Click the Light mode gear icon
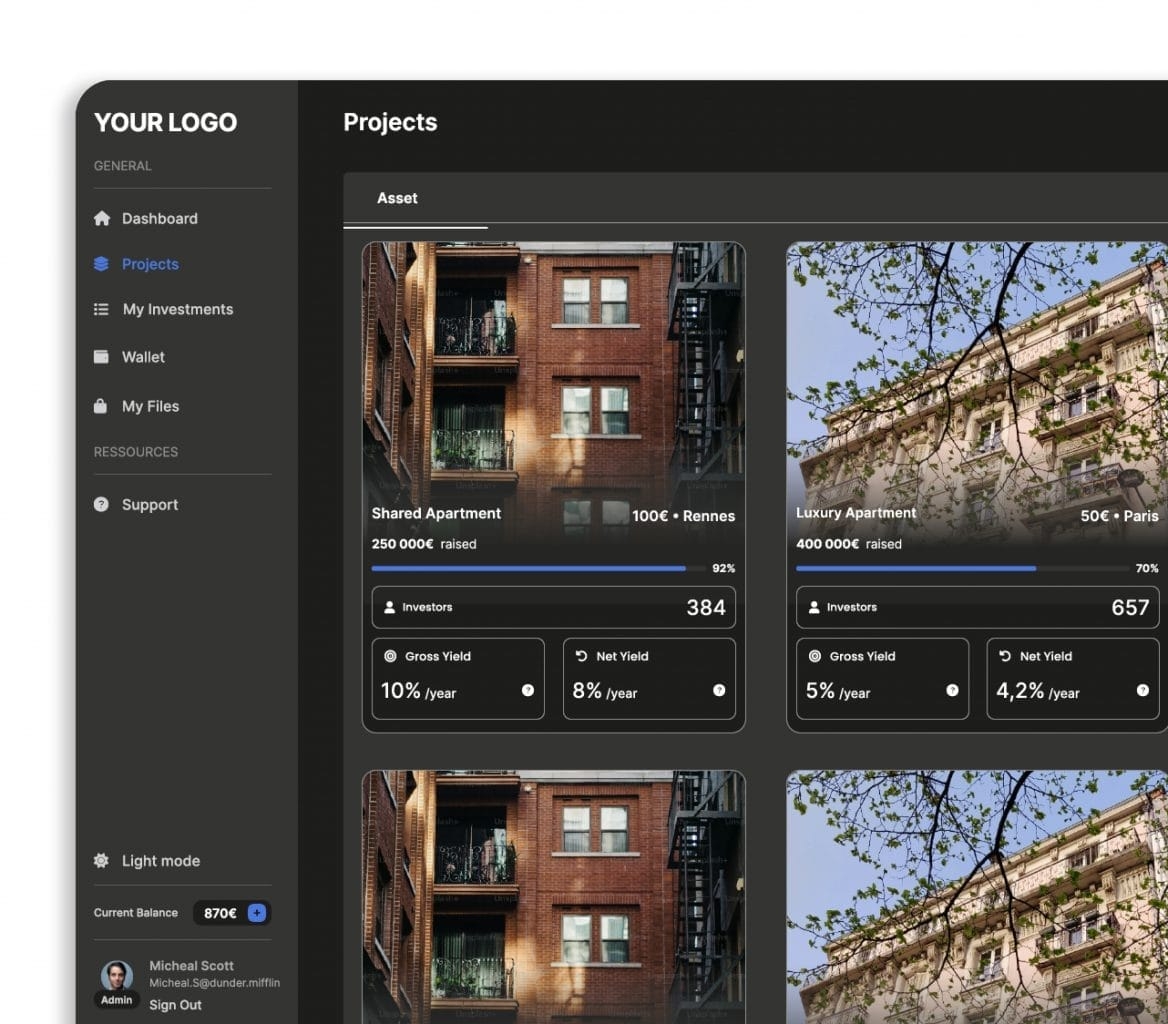This screenshot has width=1168, height=1024. click(x=101, y=860)
